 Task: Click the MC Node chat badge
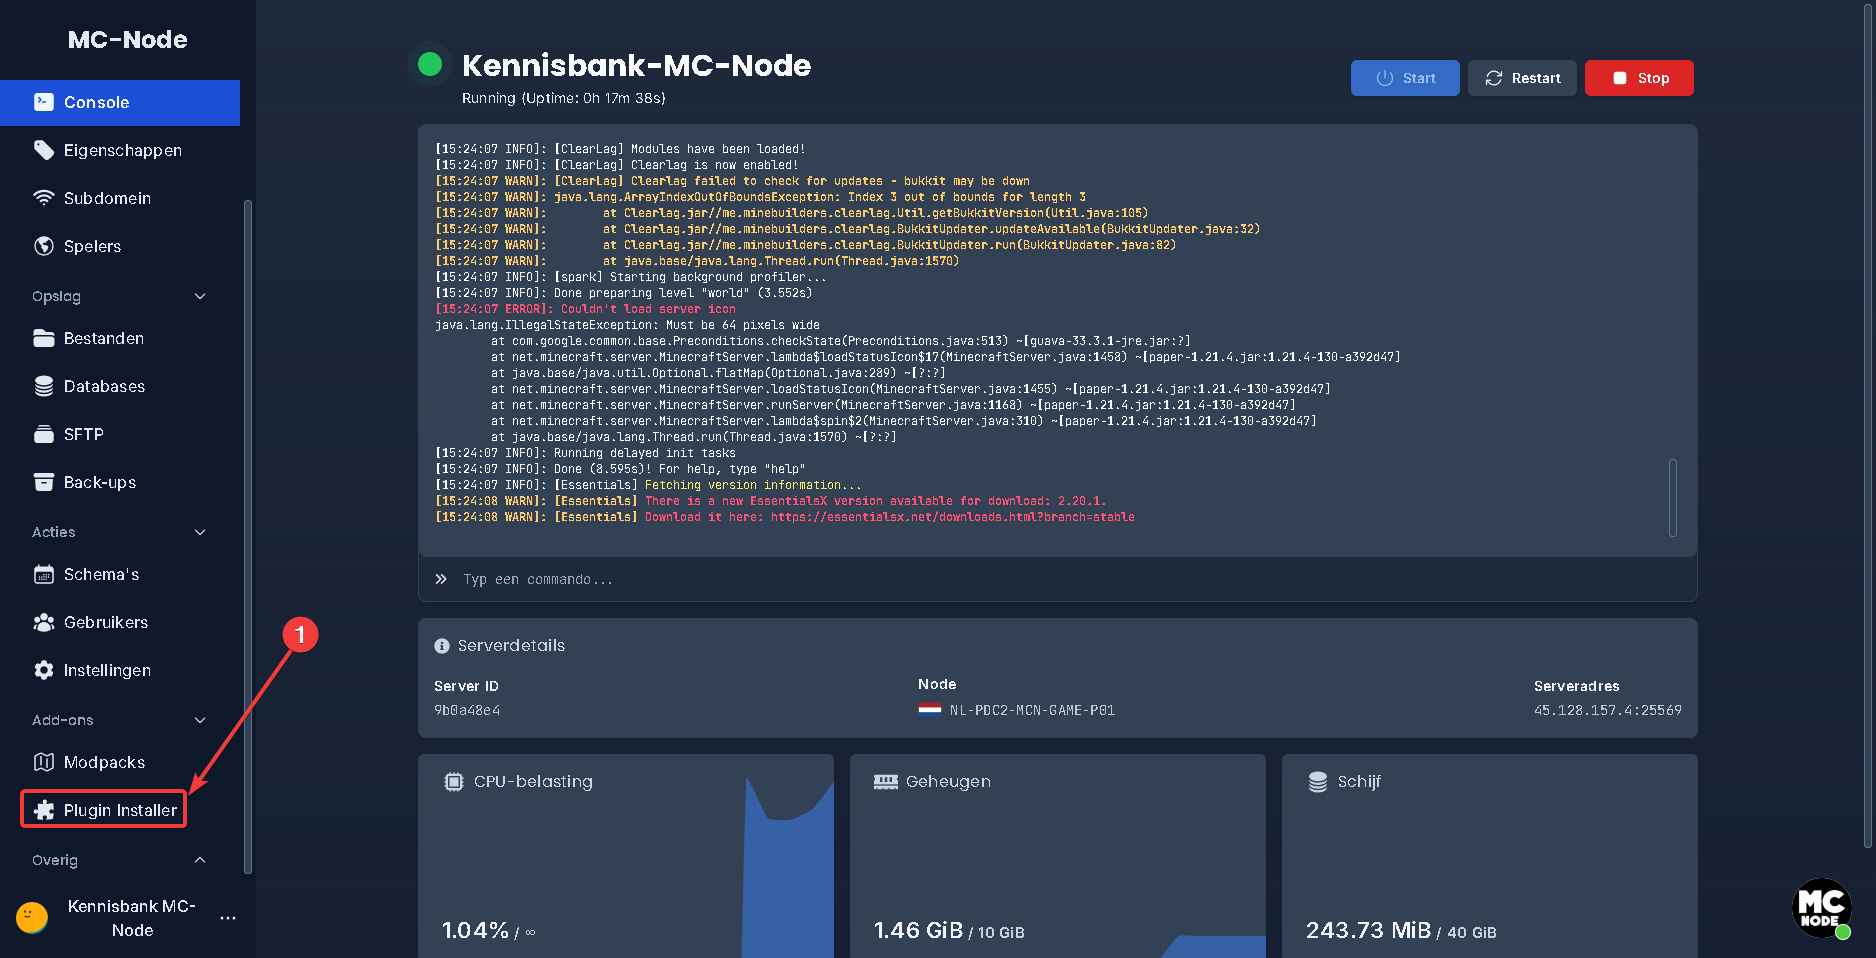tap(1821, 908)
